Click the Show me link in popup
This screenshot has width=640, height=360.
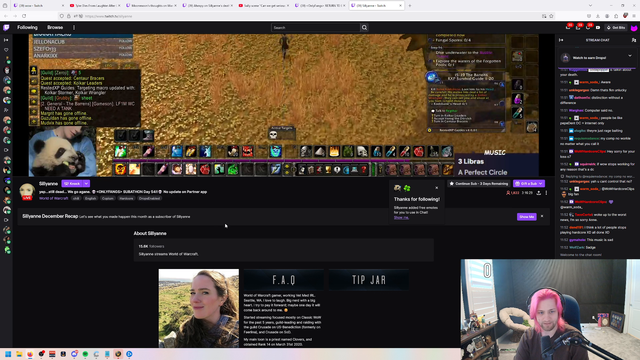point(401,218)
